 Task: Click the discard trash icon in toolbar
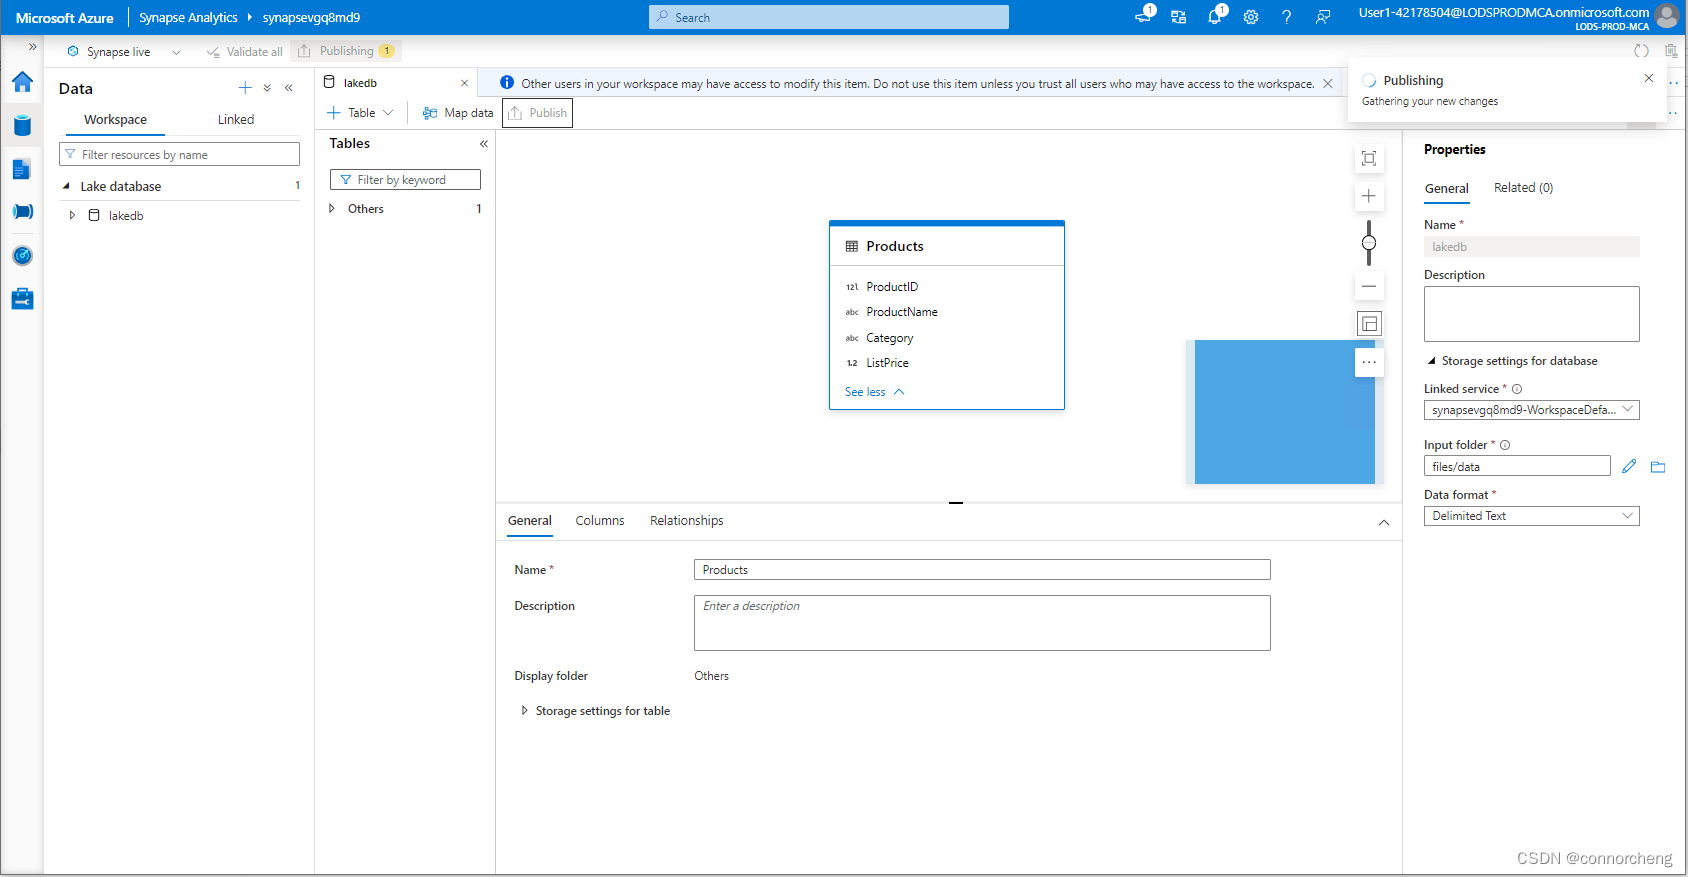pos(1671,51)
